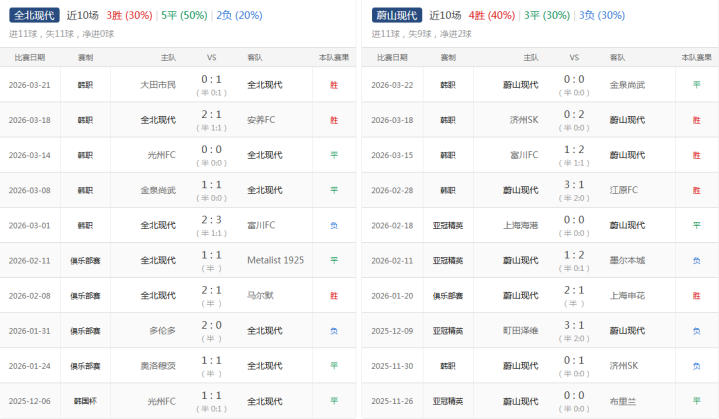Viewport: 719px width, 419px height.
Task: Click the 5平 (50%) draw statistic
Action: coord(186,15)
